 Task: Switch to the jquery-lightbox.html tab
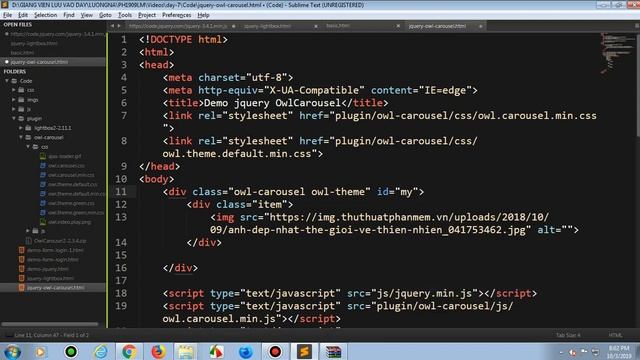[x=268, y=26]
